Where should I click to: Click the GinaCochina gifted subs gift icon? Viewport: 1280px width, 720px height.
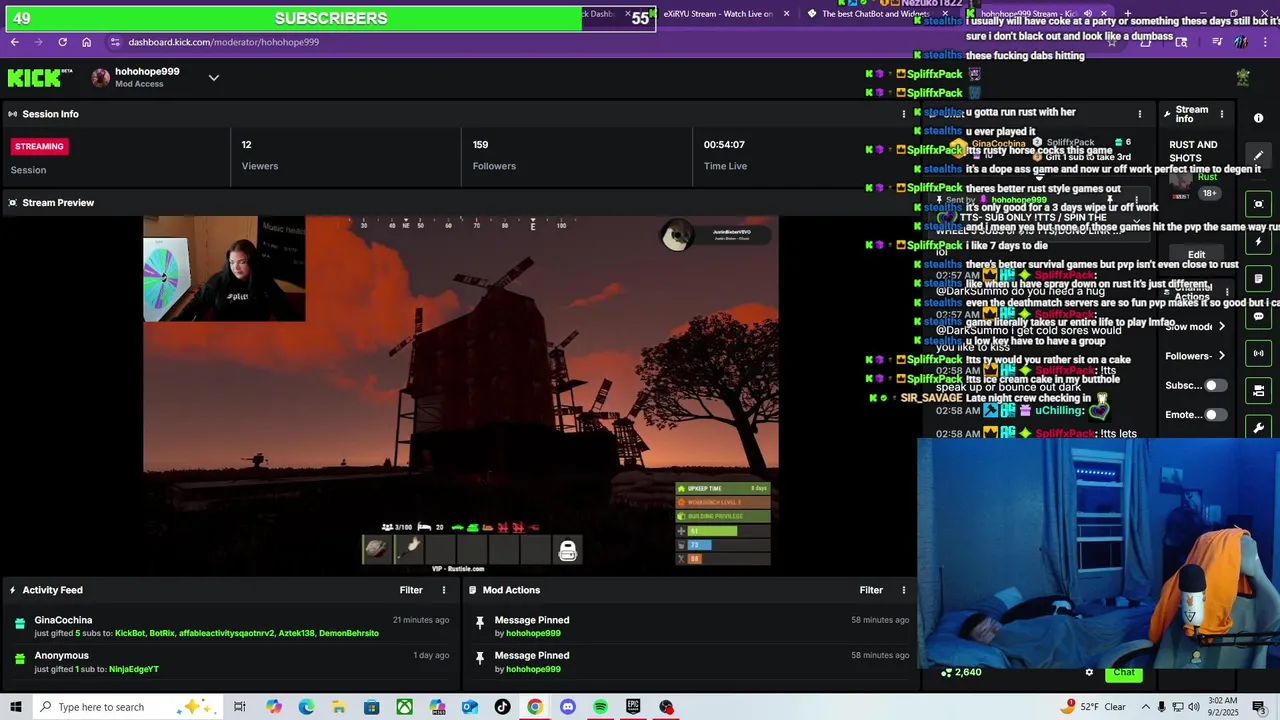(20, 624)
